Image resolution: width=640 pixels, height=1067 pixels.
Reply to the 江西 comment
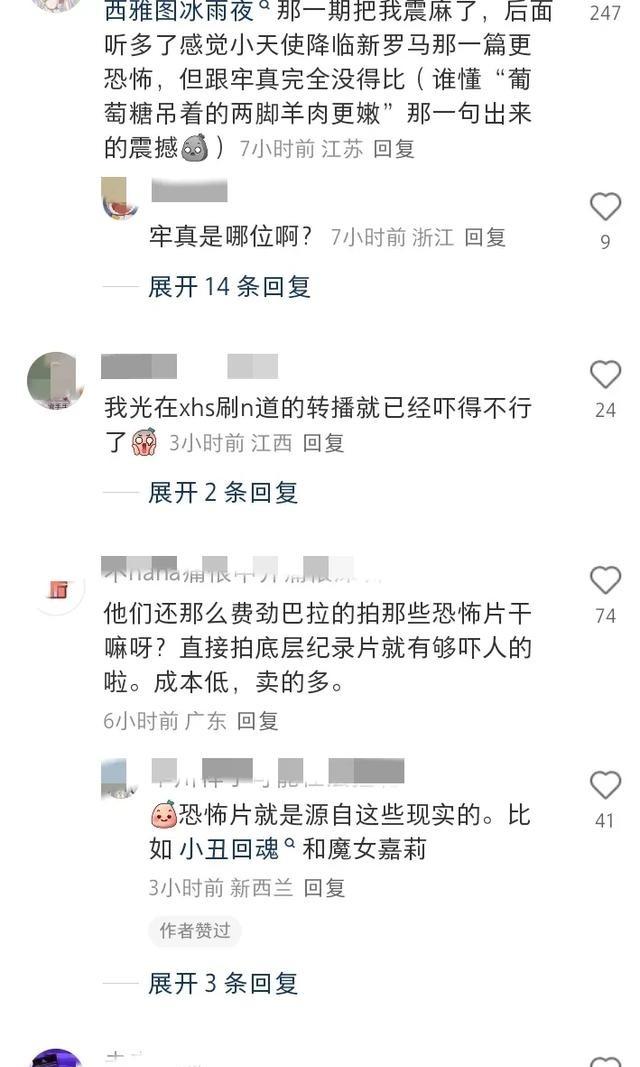pyautogui.click(x=322, y=443)
